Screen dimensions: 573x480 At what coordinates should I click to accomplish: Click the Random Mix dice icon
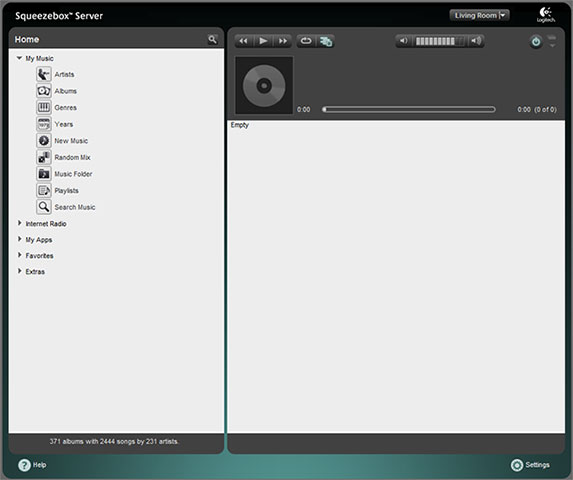click(44, 157)
